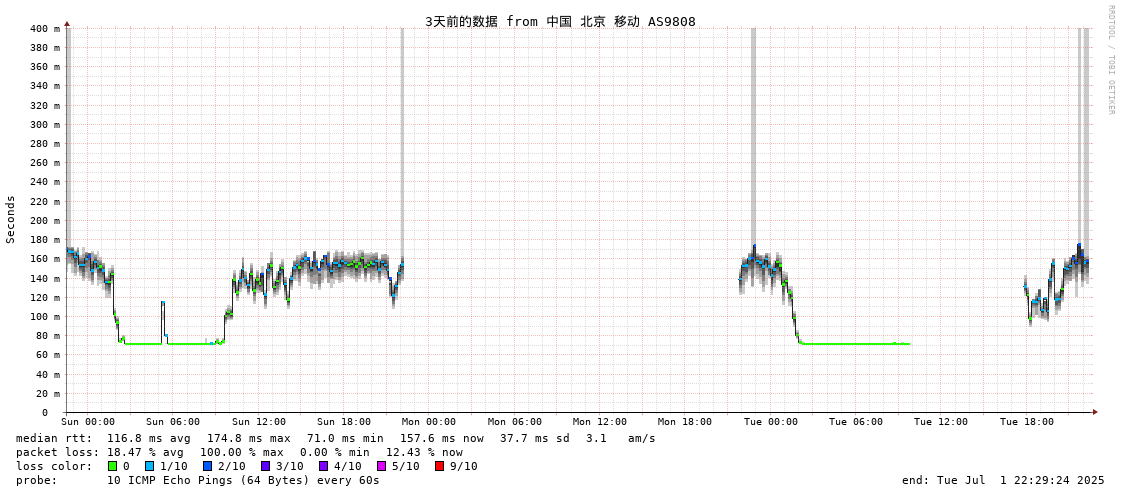The height and width of the screenshot is (494, 1121).
Task: Click the magenta 5/10 loss color swatch
Action: click(381, 466)
